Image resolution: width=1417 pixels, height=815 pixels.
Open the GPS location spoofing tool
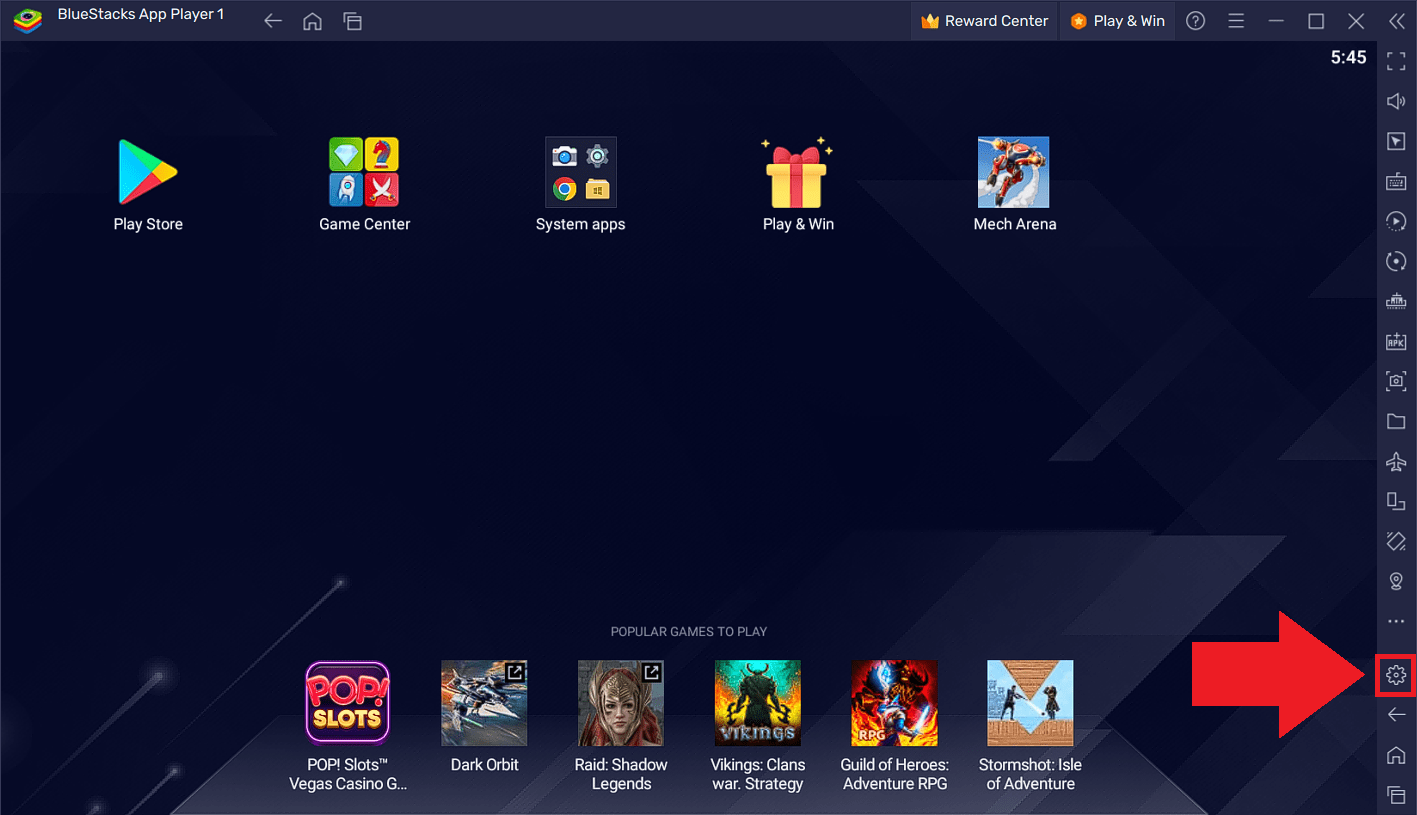point(1396,581)
